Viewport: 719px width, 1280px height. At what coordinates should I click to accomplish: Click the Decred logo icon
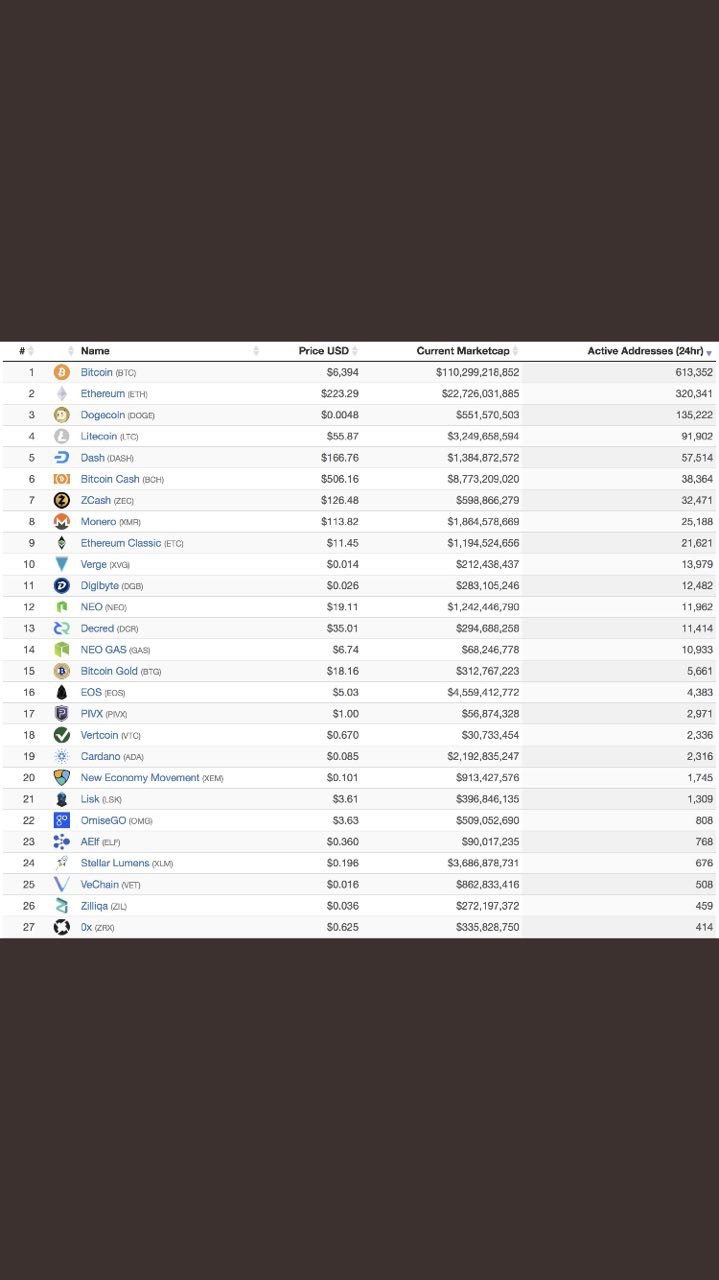pyautogui.click(x=61, y=628)
